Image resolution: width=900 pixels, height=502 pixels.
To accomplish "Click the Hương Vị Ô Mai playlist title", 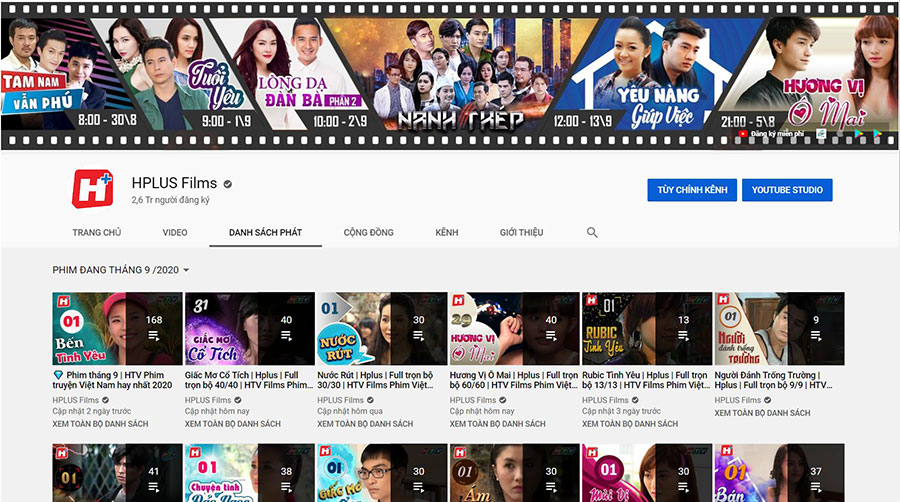I will point(513,378).
